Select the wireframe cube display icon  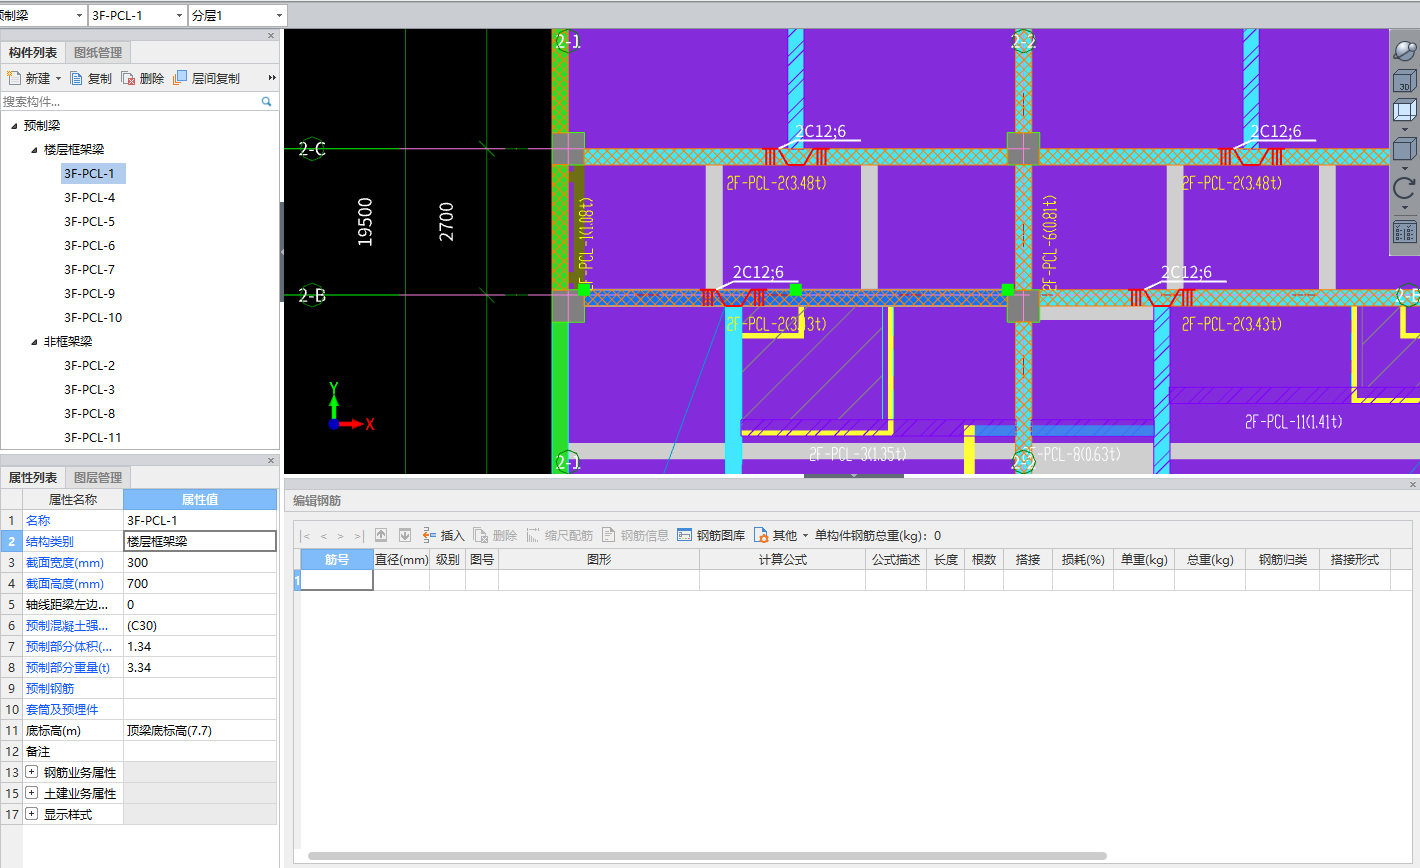1405,109
